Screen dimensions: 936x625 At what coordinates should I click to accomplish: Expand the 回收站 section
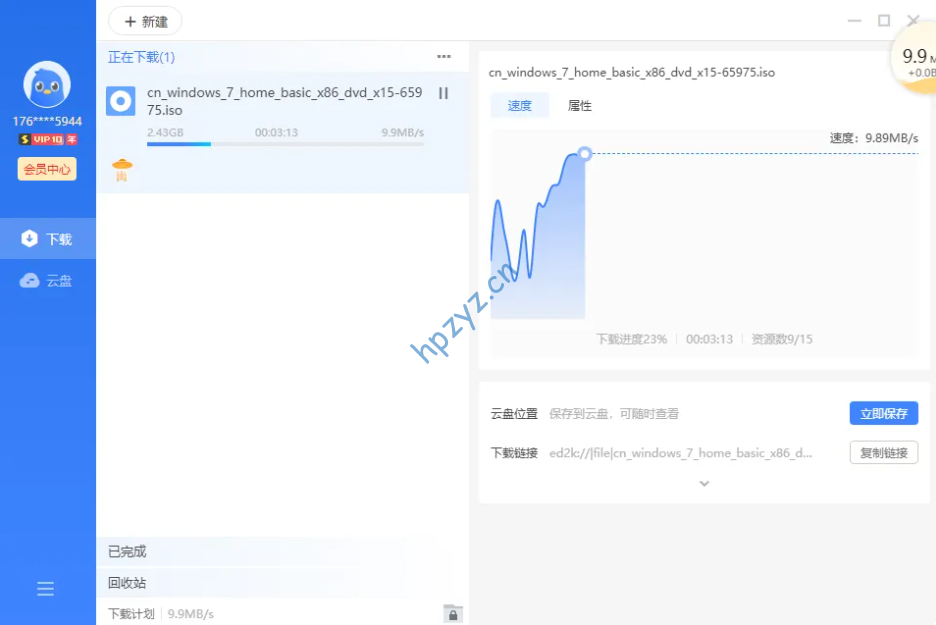tap(128, 582)
